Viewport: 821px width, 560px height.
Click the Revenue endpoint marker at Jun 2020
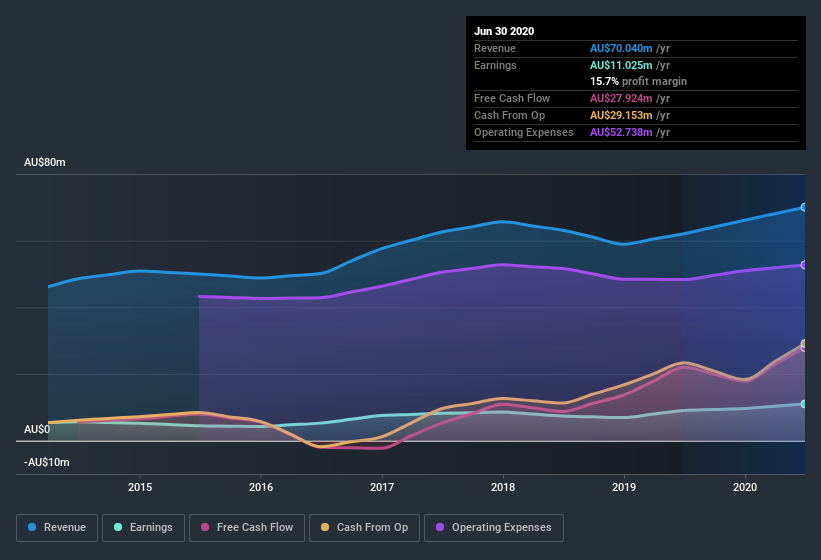tap(804, 207)
